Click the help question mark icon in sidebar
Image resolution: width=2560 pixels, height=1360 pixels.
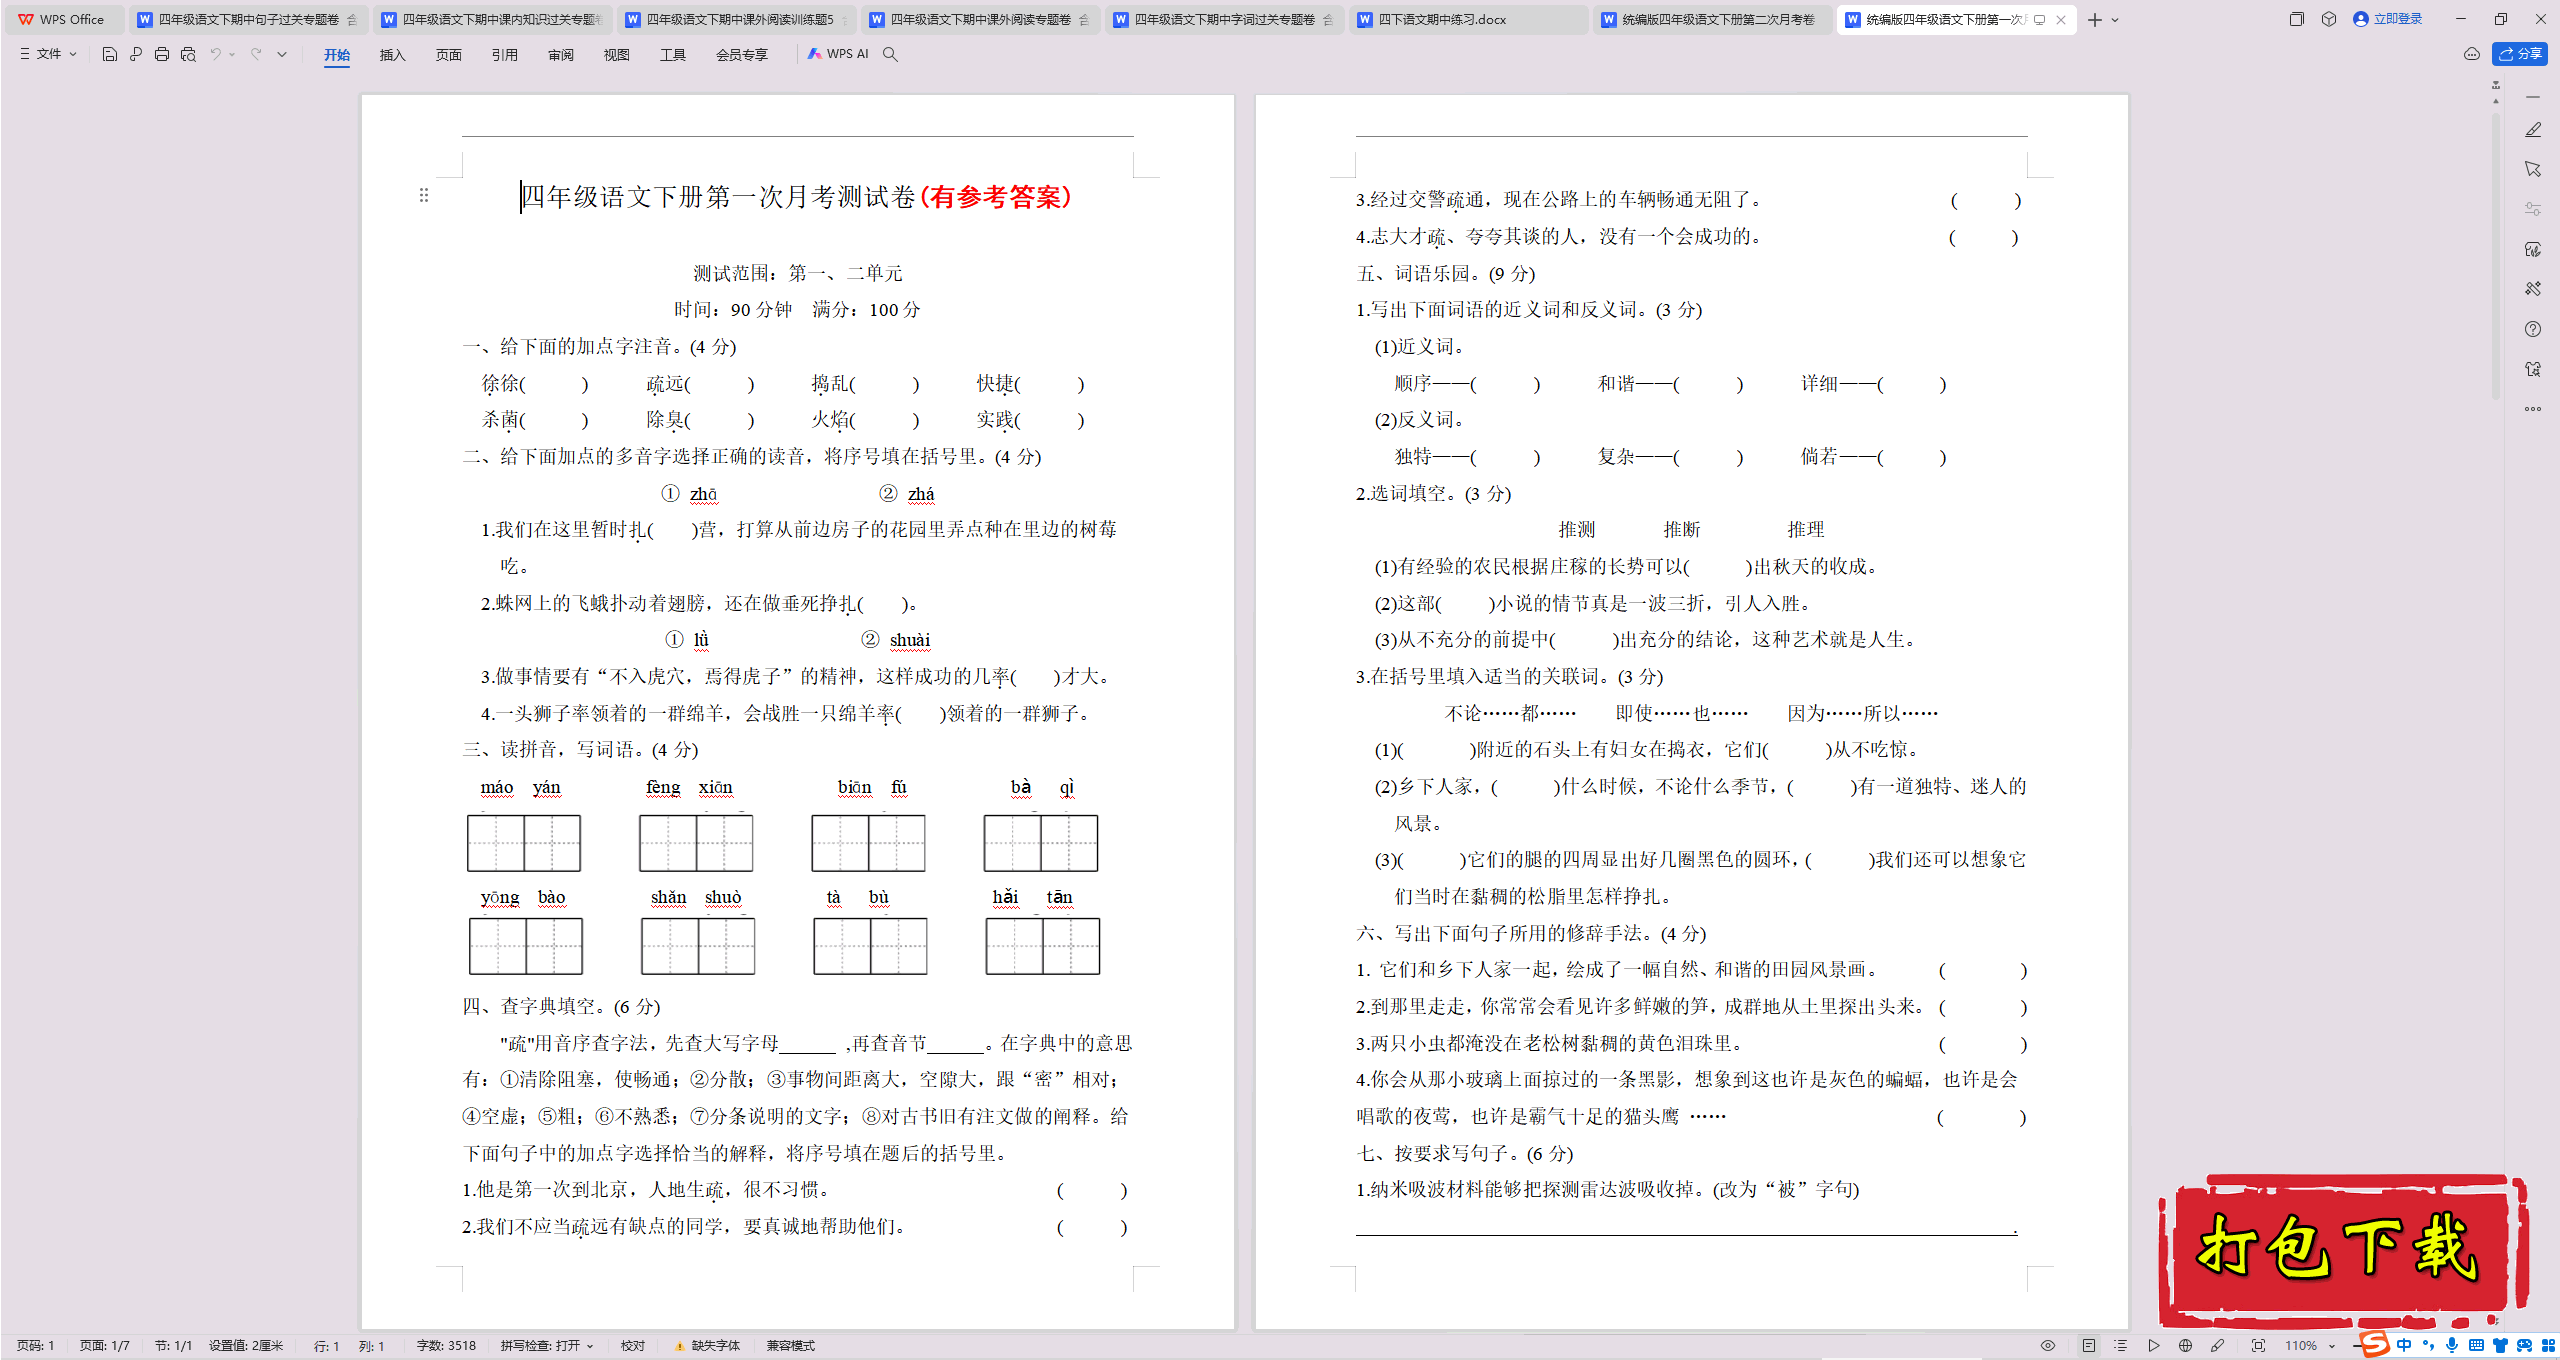[2532, 329]
